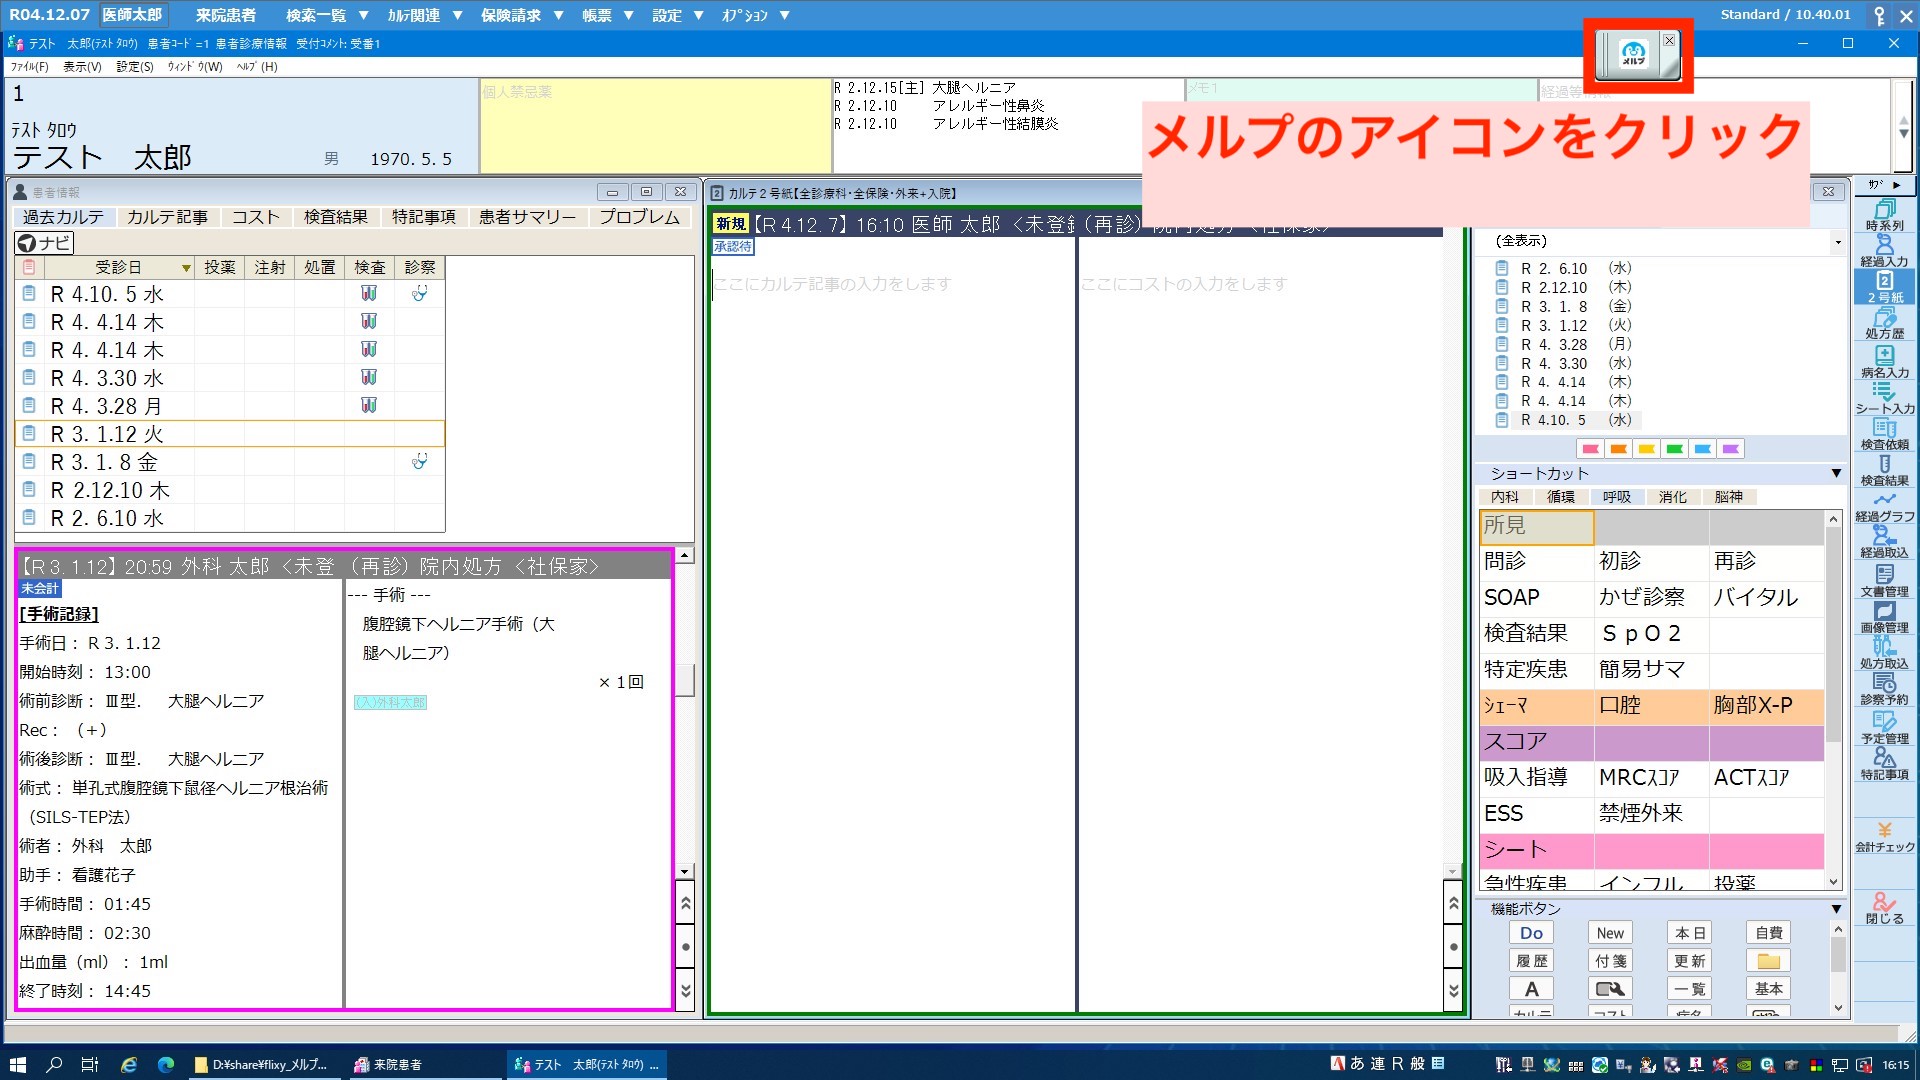Open the 時系列 view in the sidebar
Viewport: 1920px width, 1080px height.
coord(1885,215)
